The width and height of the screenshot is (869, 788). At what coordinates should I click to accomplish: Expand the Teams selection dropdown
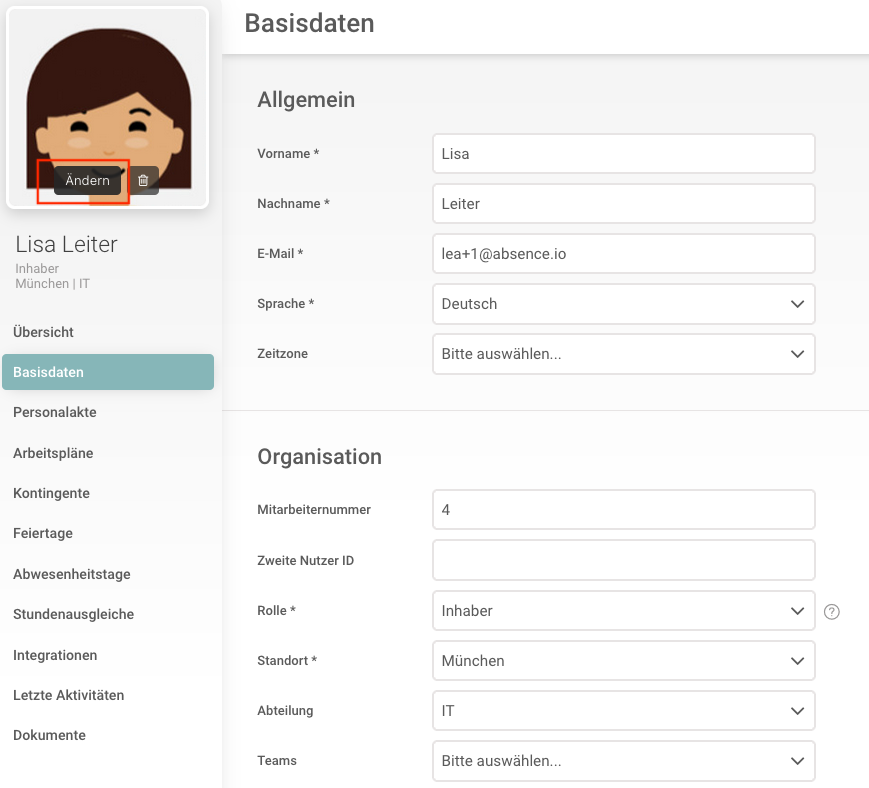623,761
